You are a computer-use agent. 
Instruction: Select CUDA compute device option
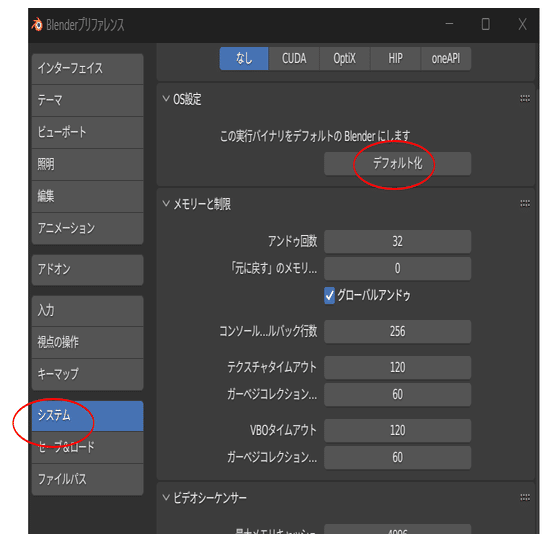[x=294, y=59]
